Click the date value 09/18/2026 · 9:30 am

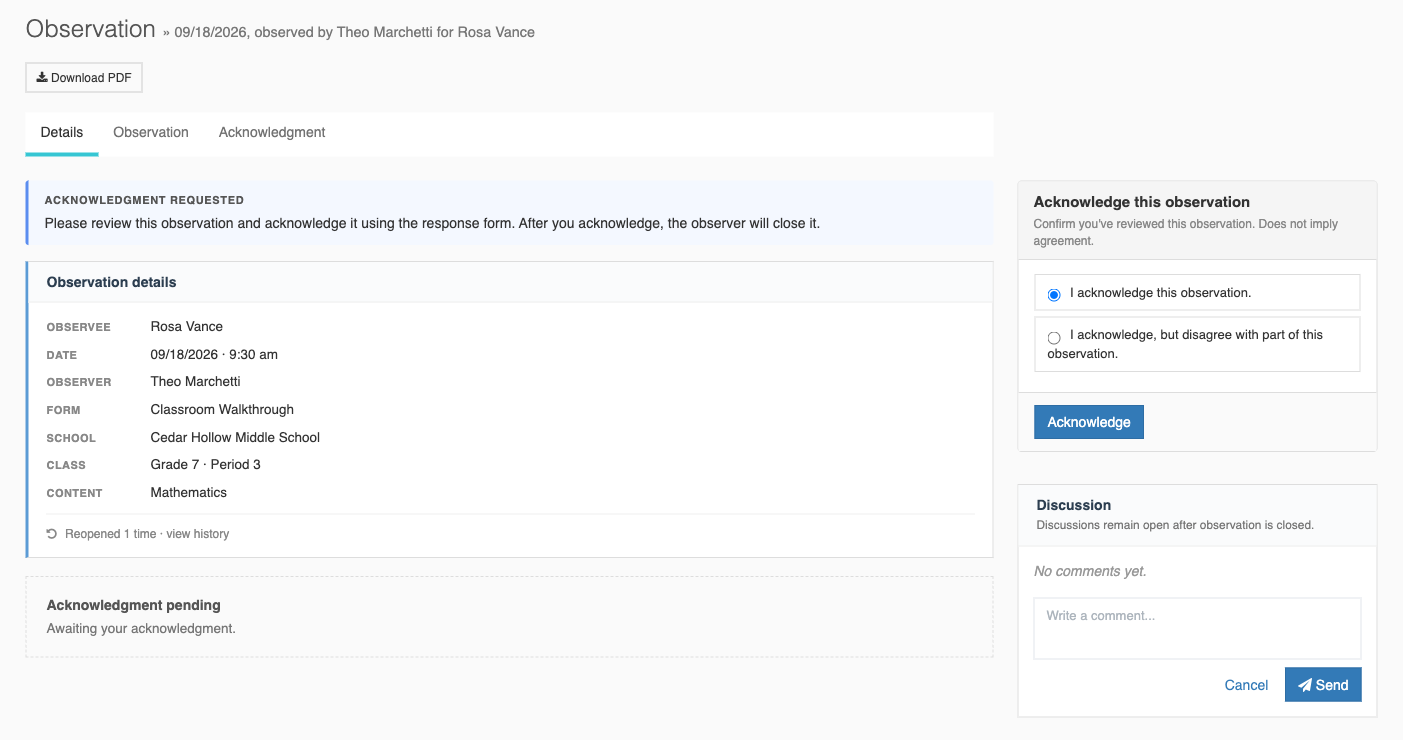214,354
